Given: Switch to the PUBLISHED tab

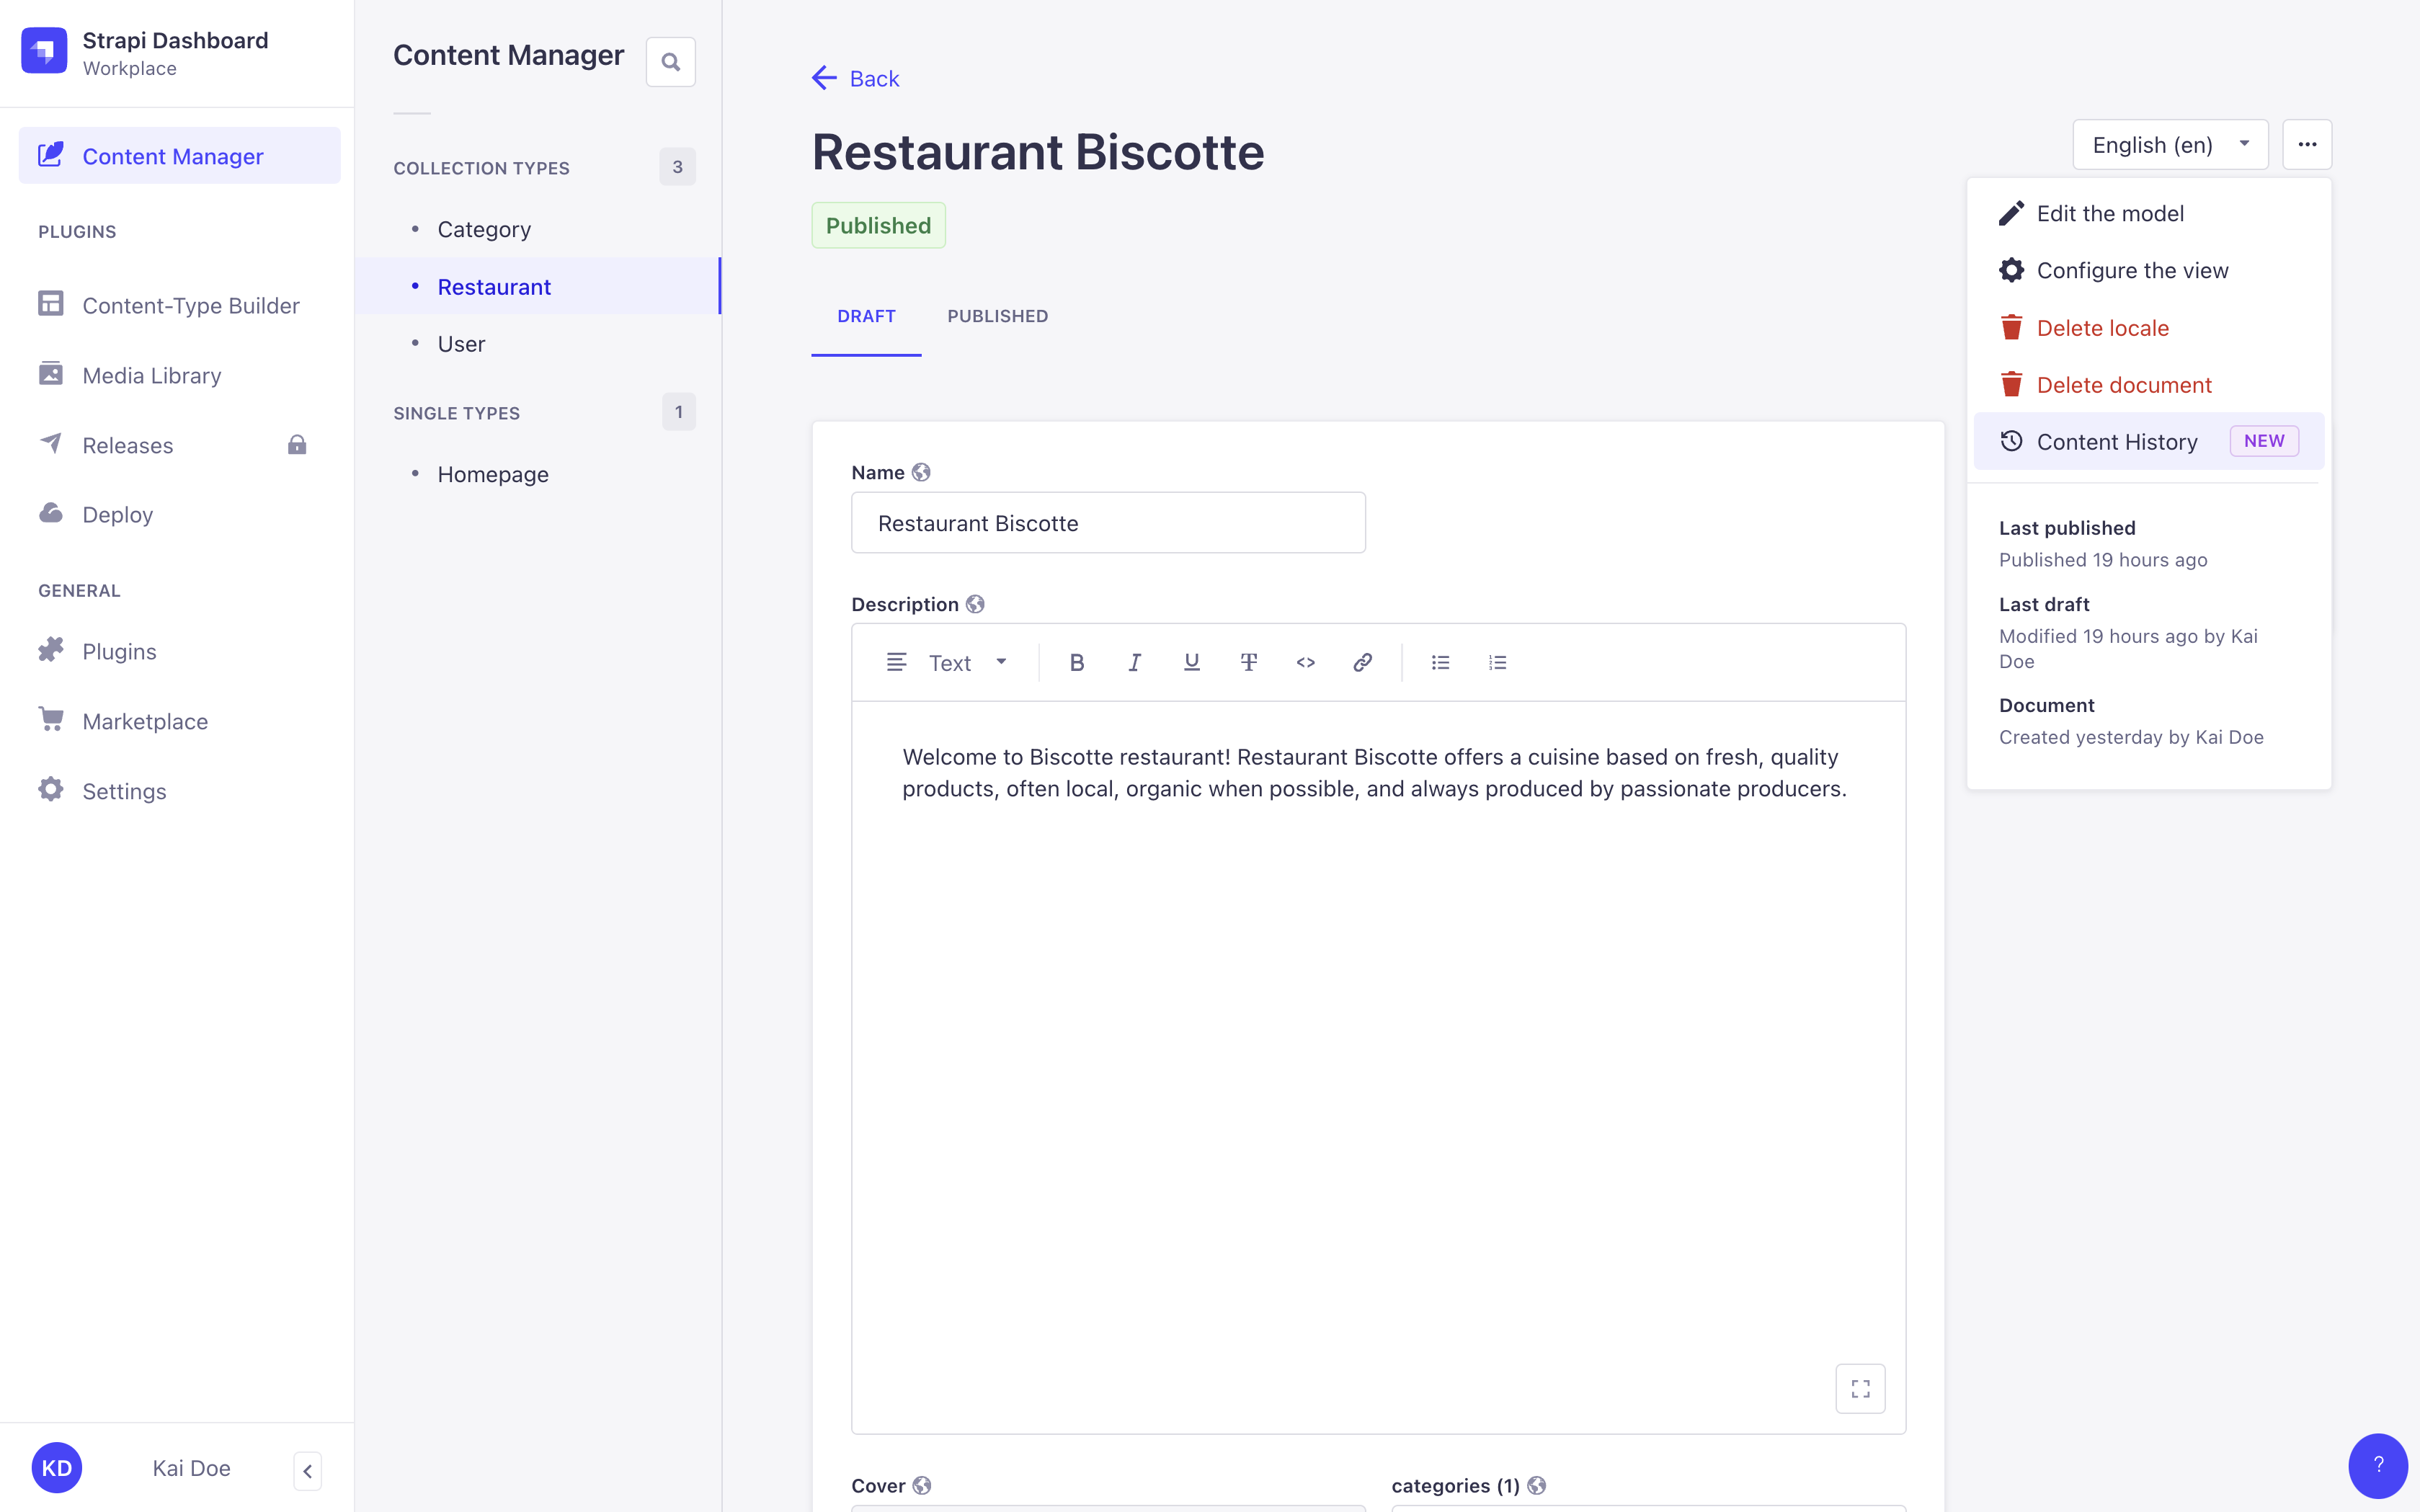Looking at the screenshot, I should 997,315.
